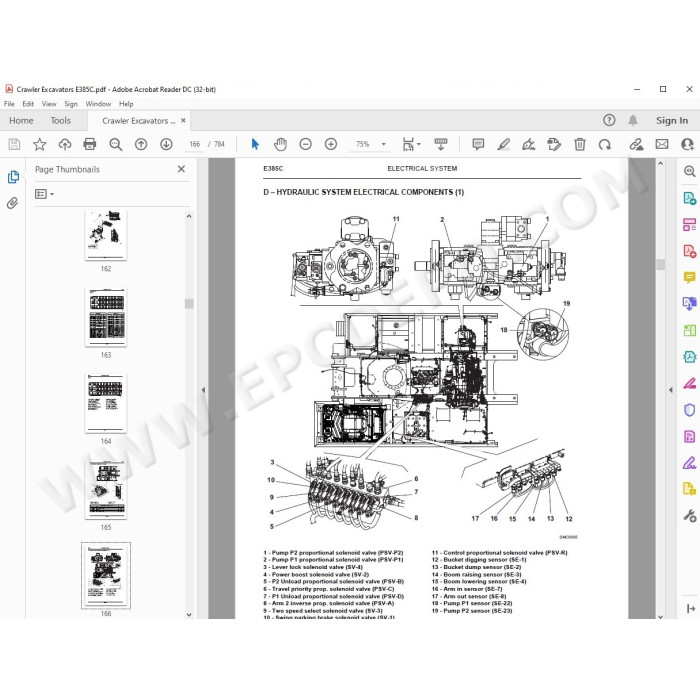Open the thumbnail options dropdown menu
Viewport: 700px width, 700px height.
pos(45,194)
